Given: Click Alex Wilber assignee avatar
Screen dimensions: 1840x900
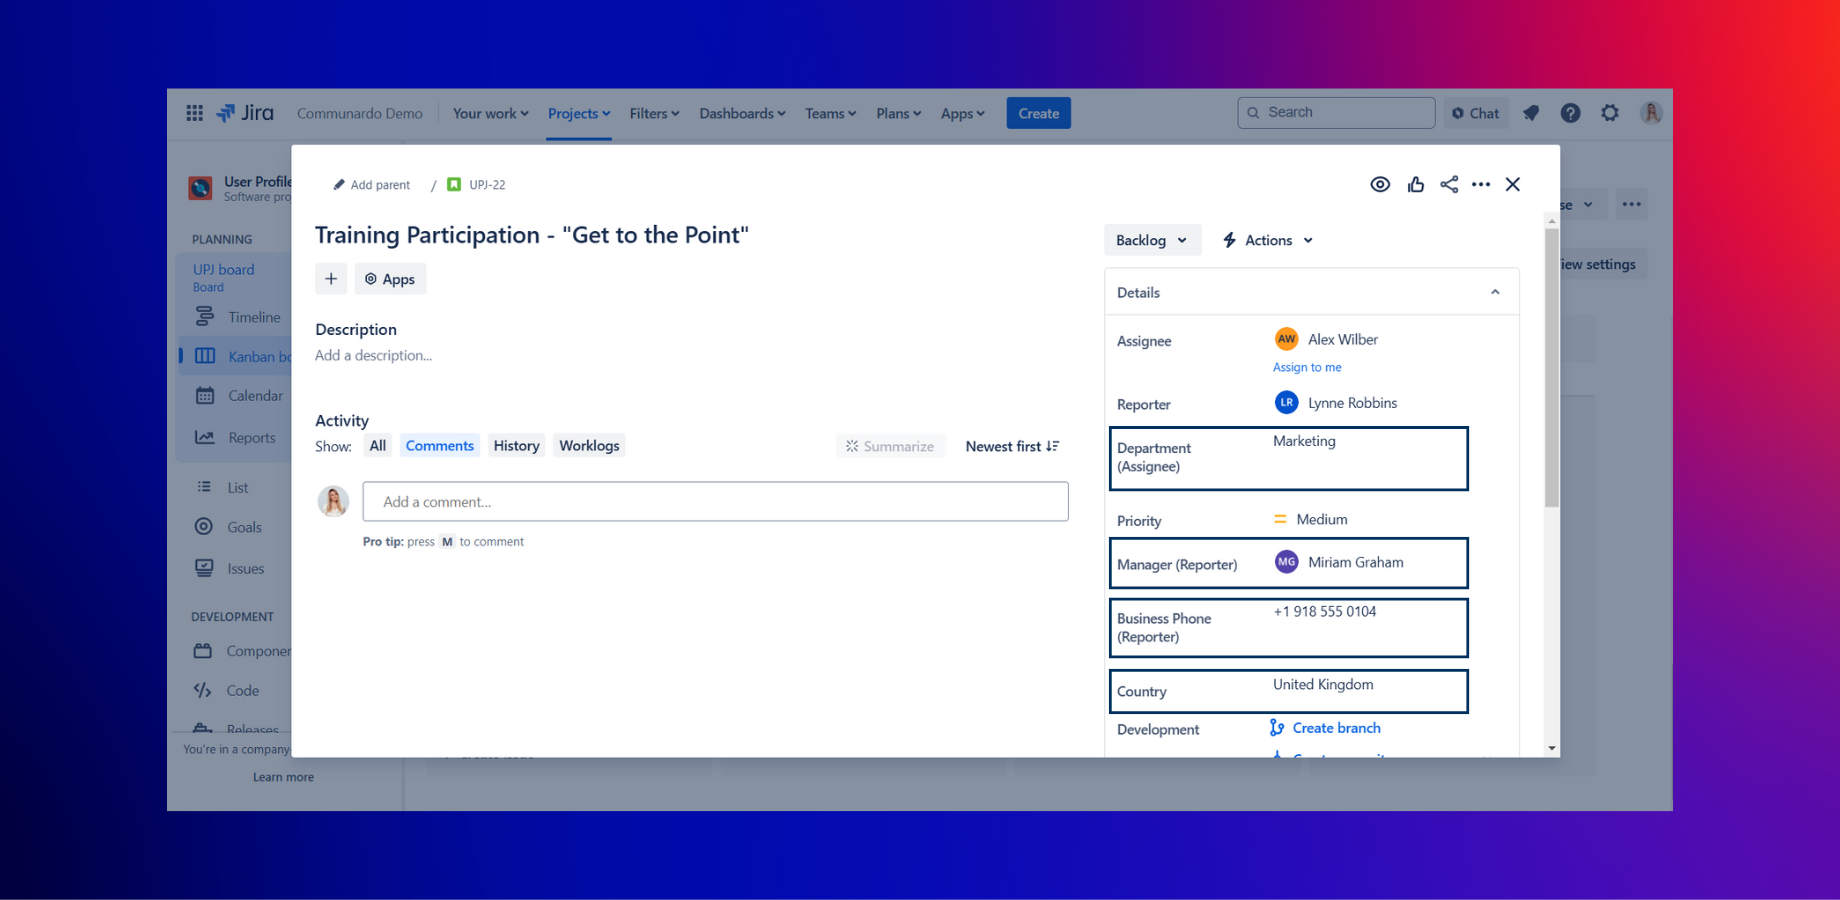Looking at the screenshot, I should (x=1286, y=339).
